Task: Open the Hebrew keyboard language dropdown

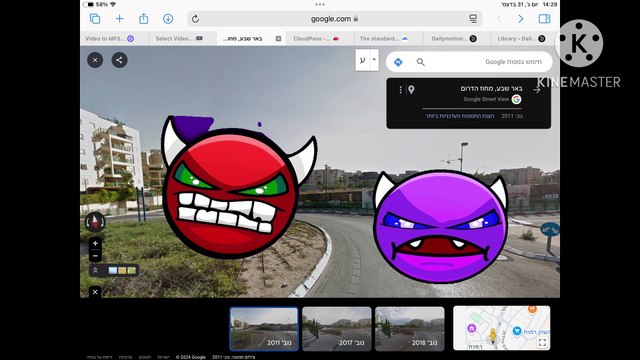Action: (x=373, y=60)
